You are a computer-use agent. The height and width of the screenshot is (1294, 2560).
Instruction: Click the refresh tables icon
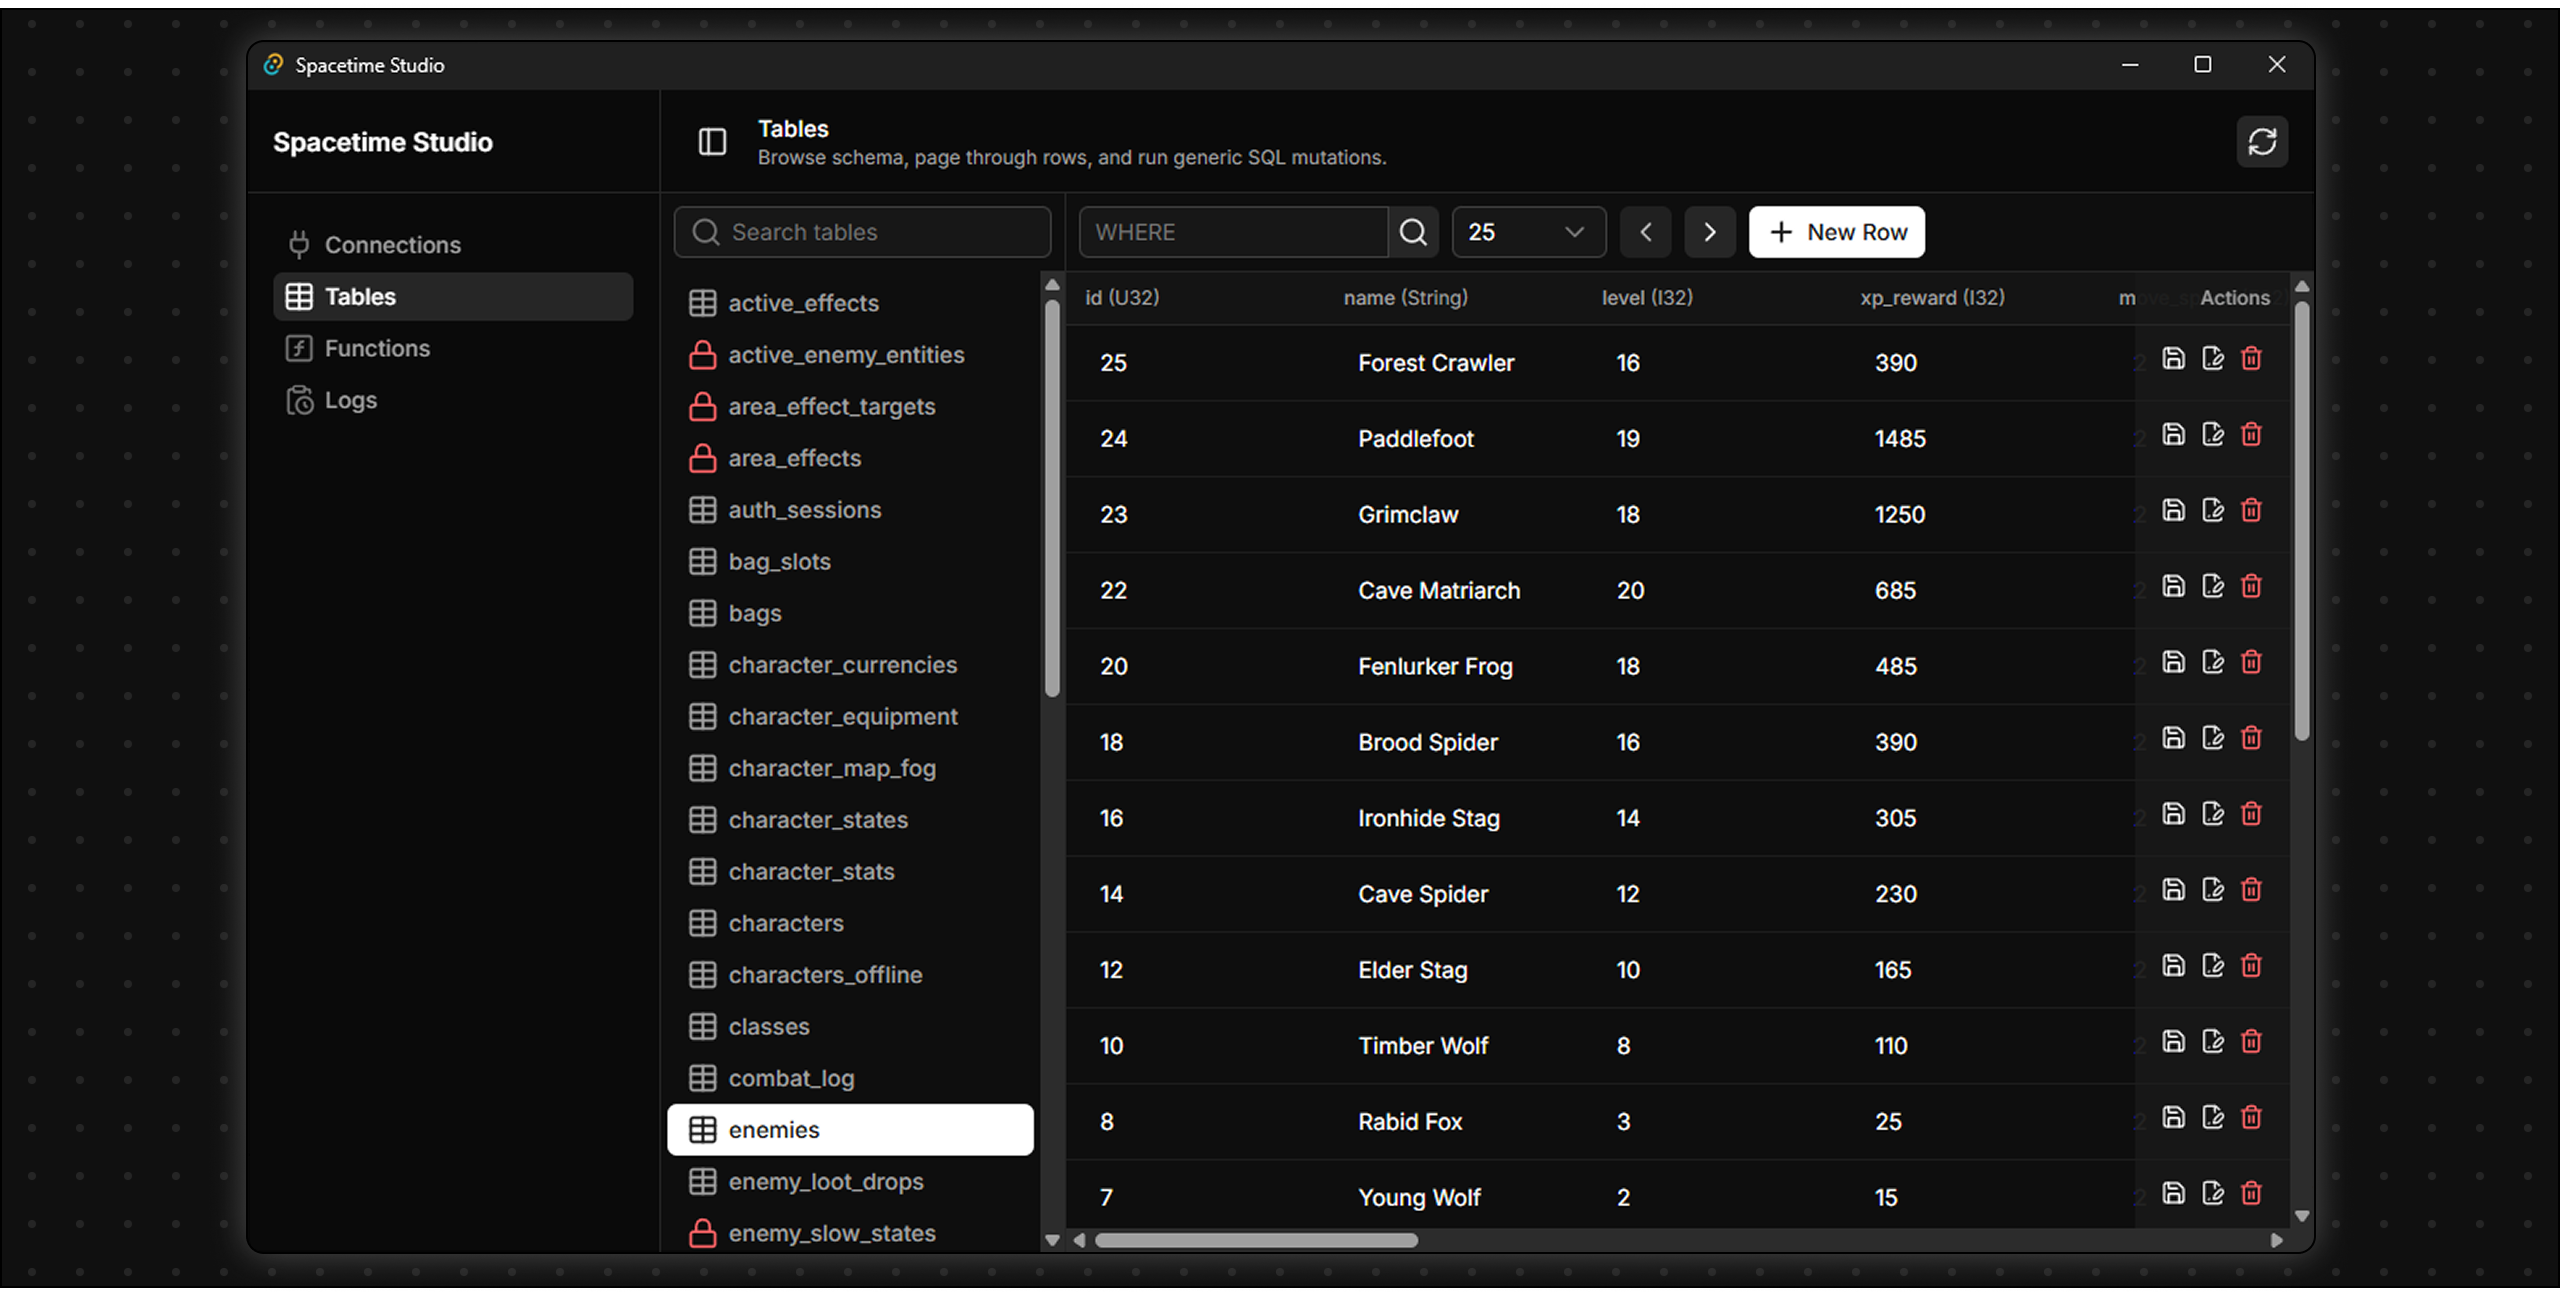coord(2262,142)
